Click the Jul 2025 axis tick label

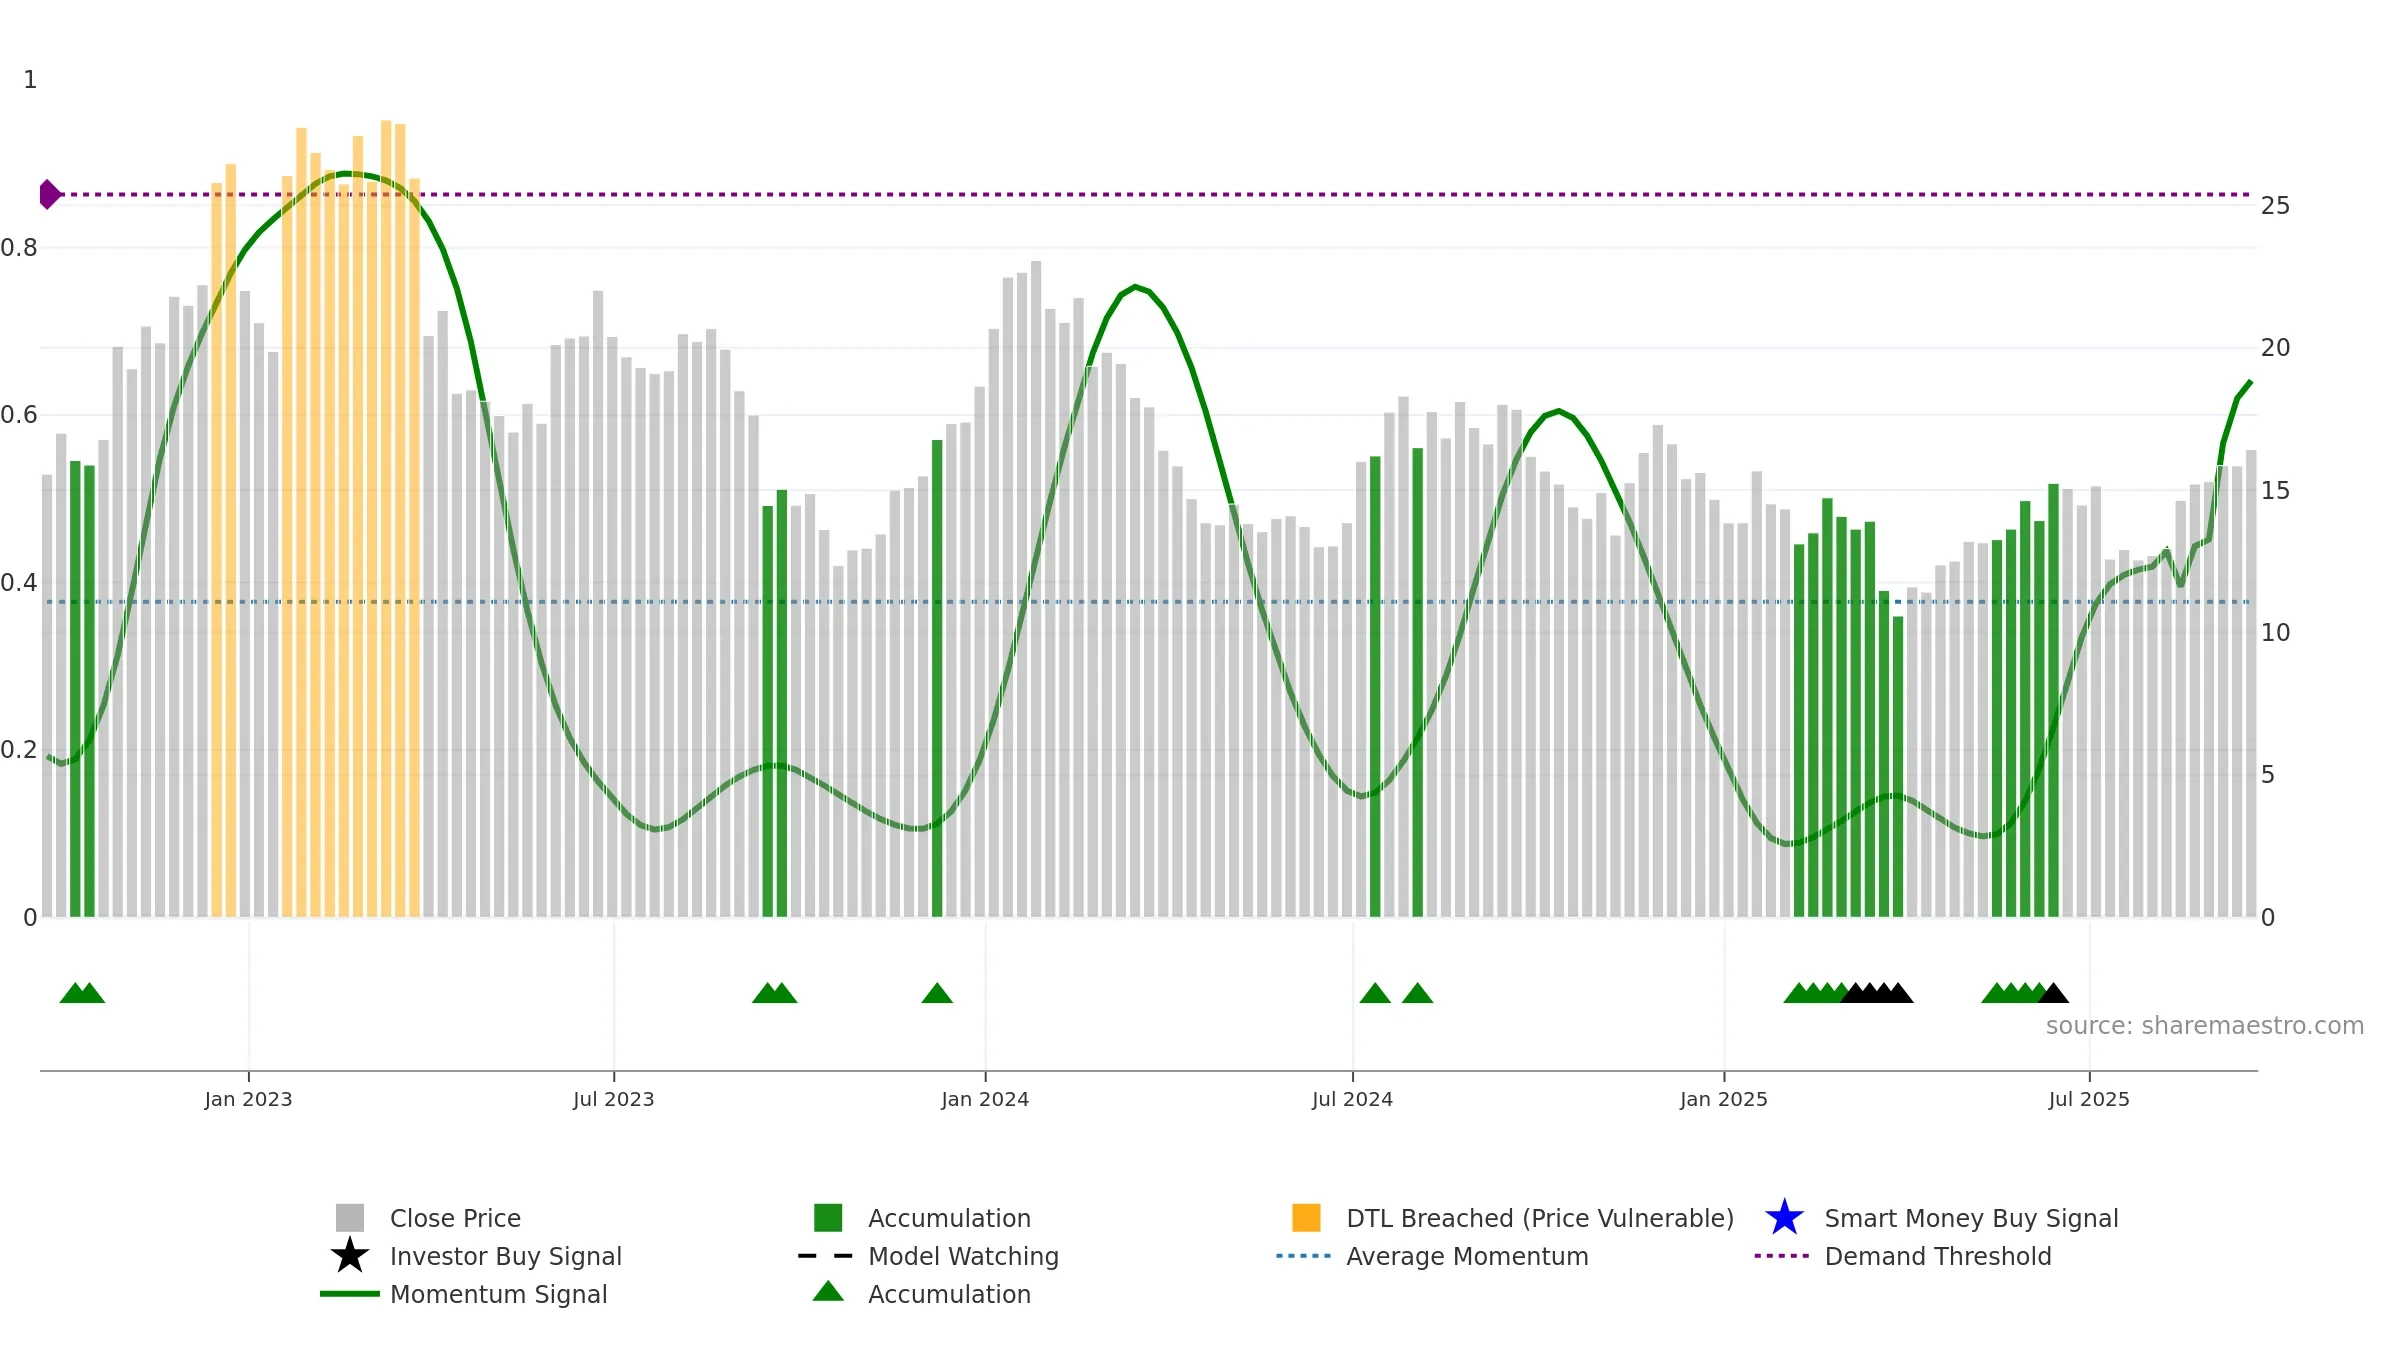point(2089,1099)
